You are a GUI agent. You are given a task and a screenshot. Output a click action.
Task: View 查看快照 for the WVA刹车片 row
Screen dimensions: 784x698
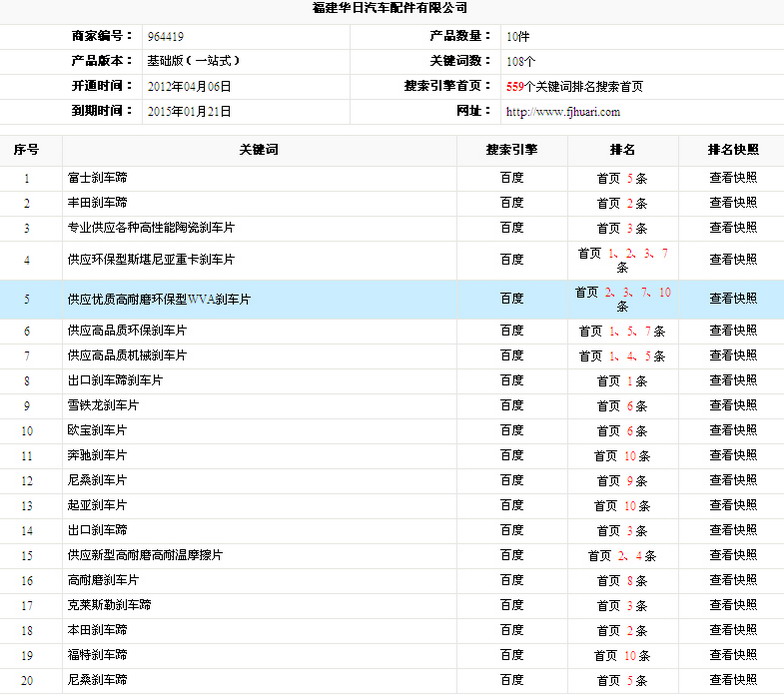[733, 299]
